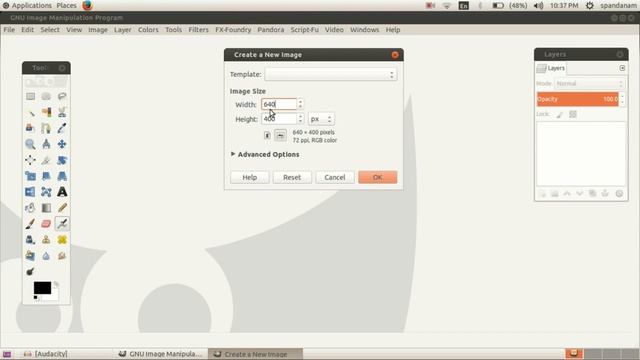Select the Perspective tool
Screen dimensions: 640x360
tap(62, 176)
